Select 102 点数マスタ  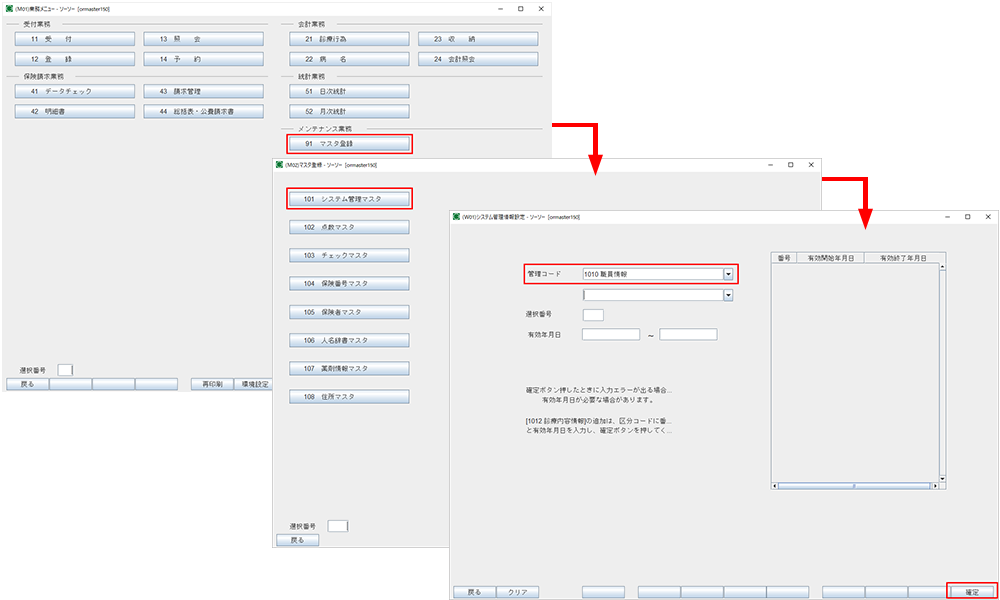[x=349, y=227]
